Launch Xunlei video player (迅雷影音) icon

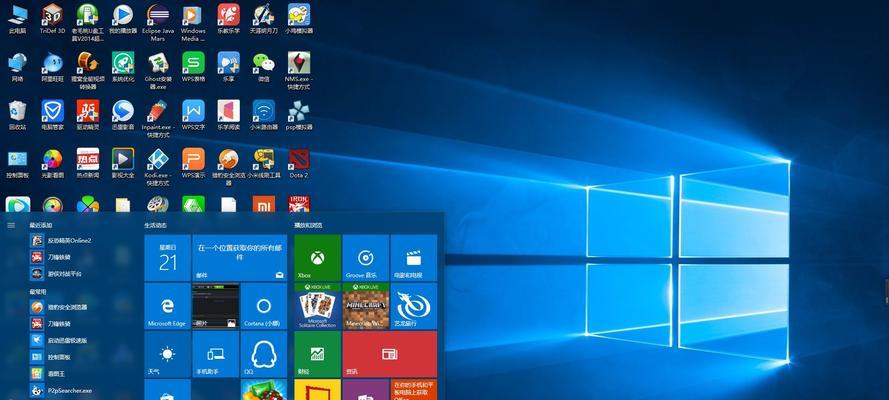pos(122,115)
